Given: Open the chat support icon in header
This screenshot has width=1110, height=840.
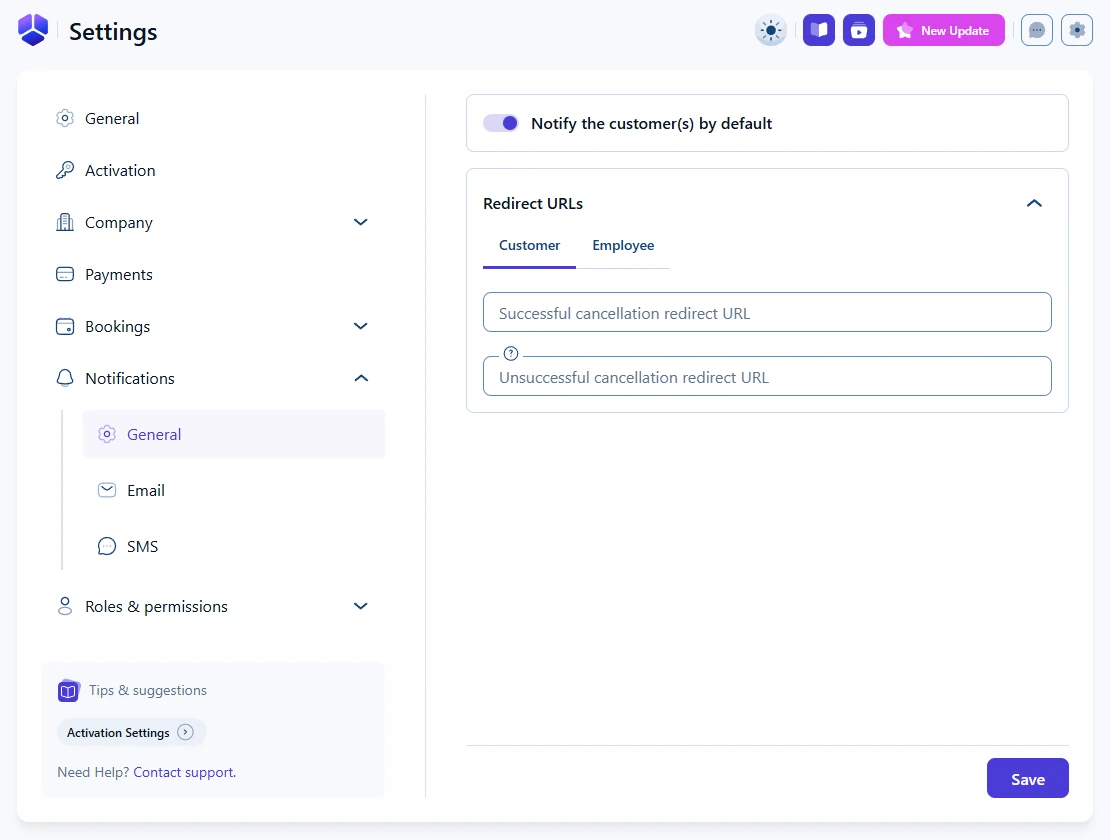Looking at the screenshot, I should (x=1037, y=30).
